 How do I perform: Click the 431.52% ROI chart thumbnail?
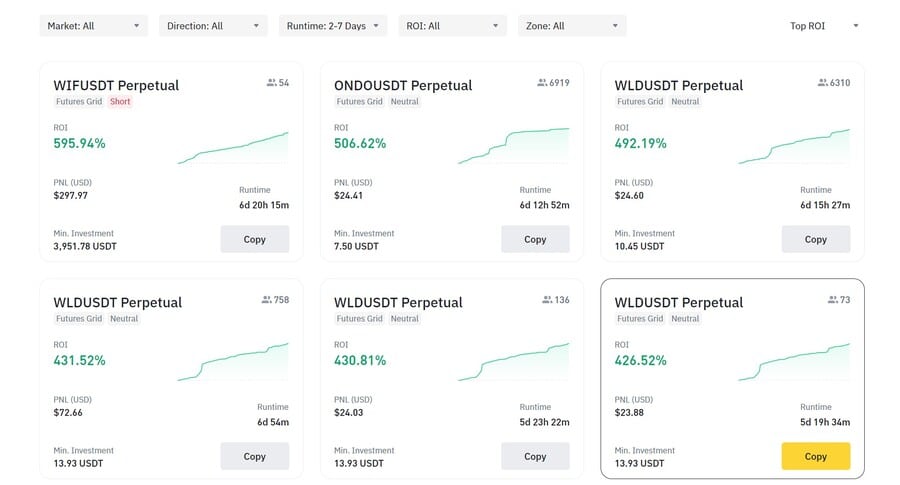[x=233, y=363]
